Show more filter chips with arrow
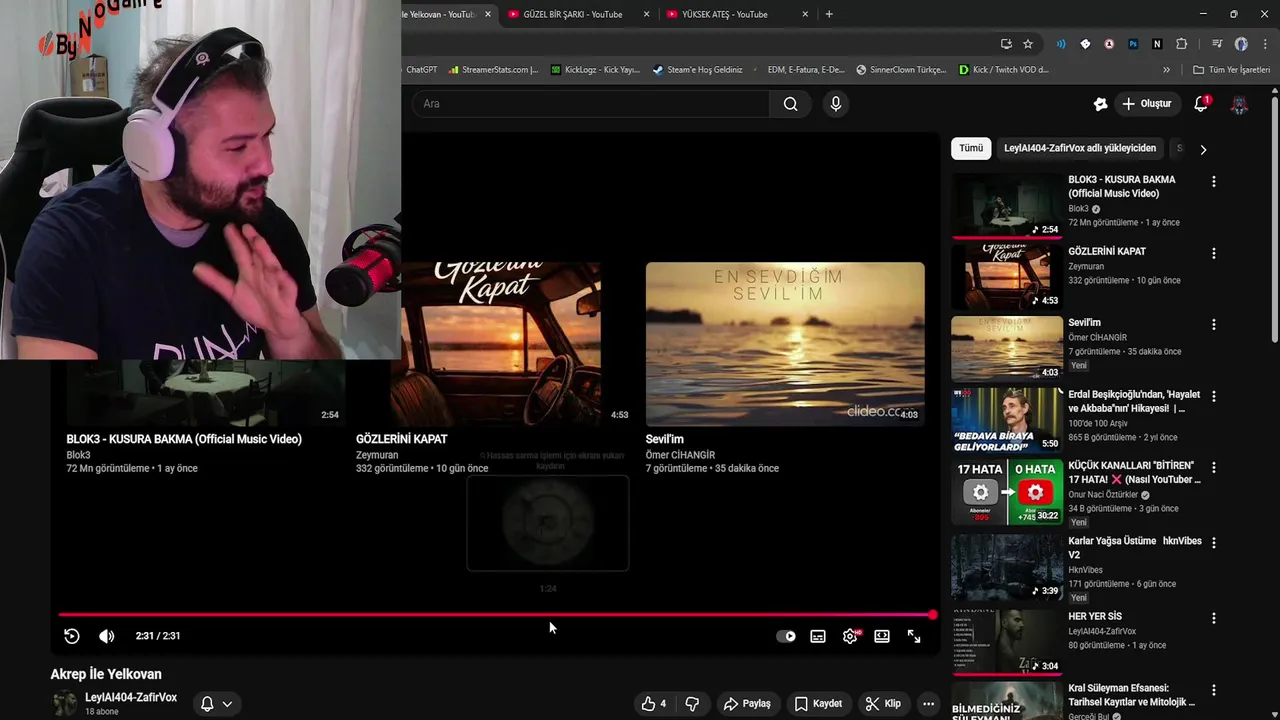 tap(1203, 149)
